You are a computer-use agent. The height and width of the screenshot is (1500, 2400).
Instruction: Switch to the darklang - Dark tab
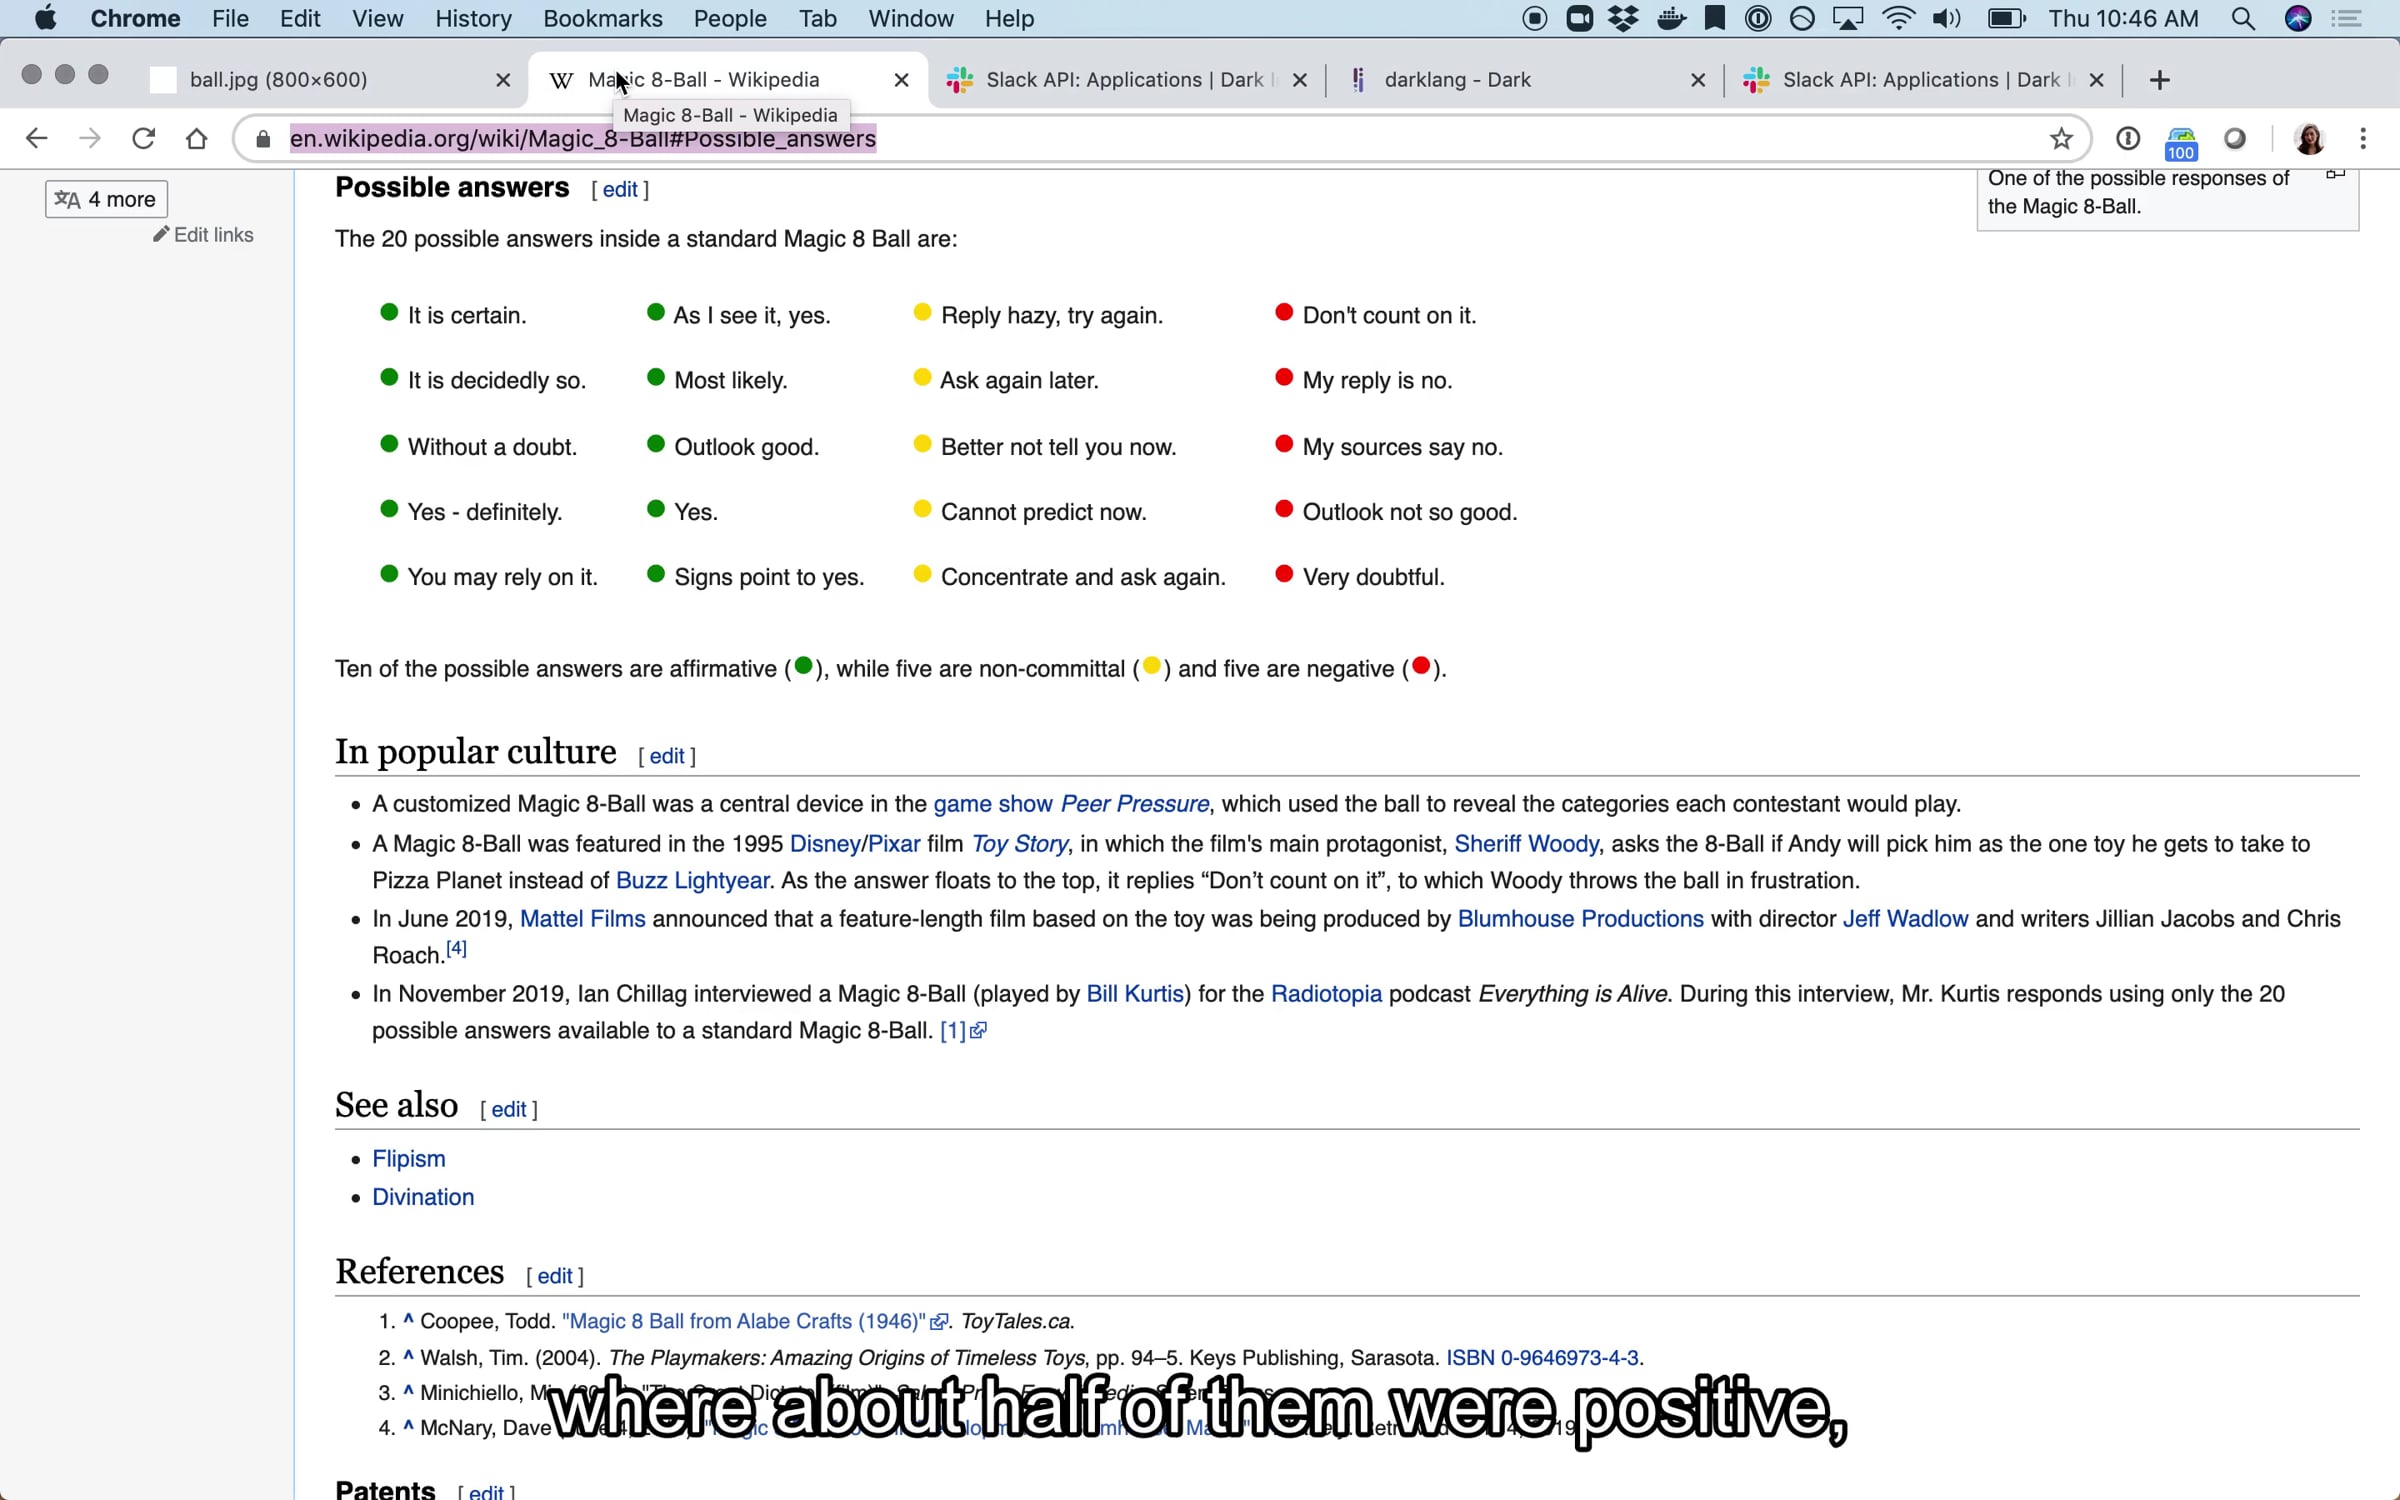[x=1457, y=80]
